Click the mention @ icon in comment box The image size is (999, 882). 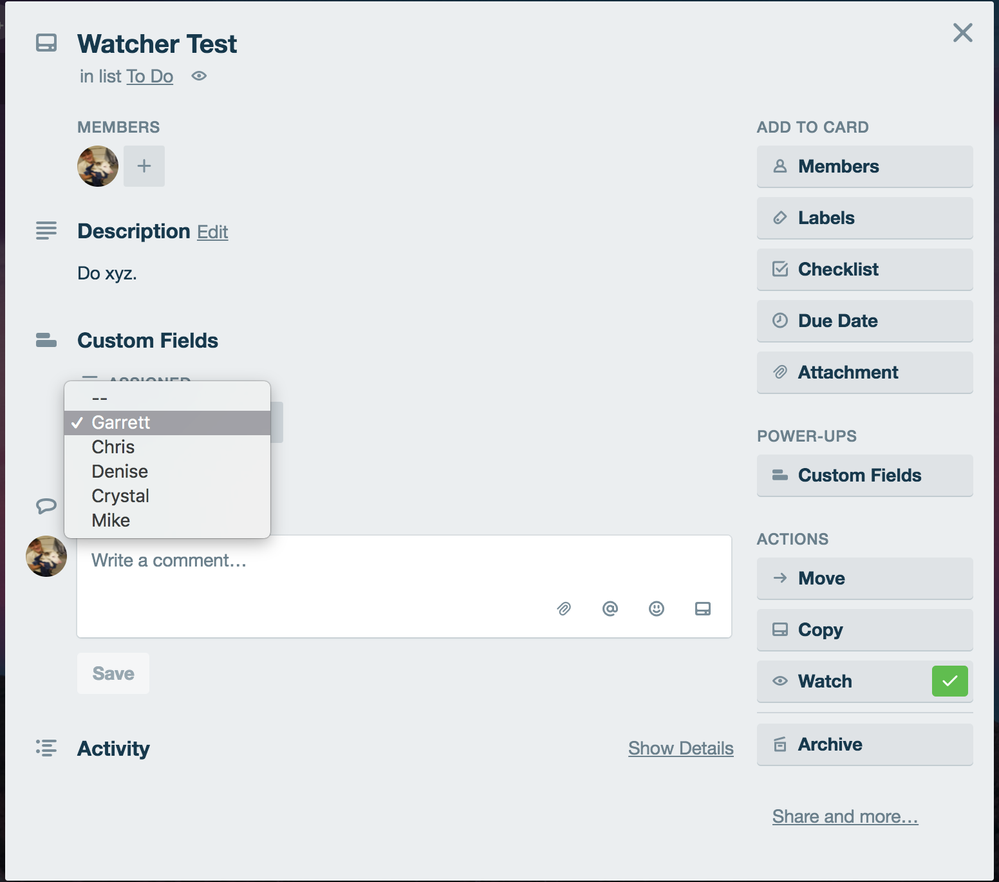tap(610, 609)
